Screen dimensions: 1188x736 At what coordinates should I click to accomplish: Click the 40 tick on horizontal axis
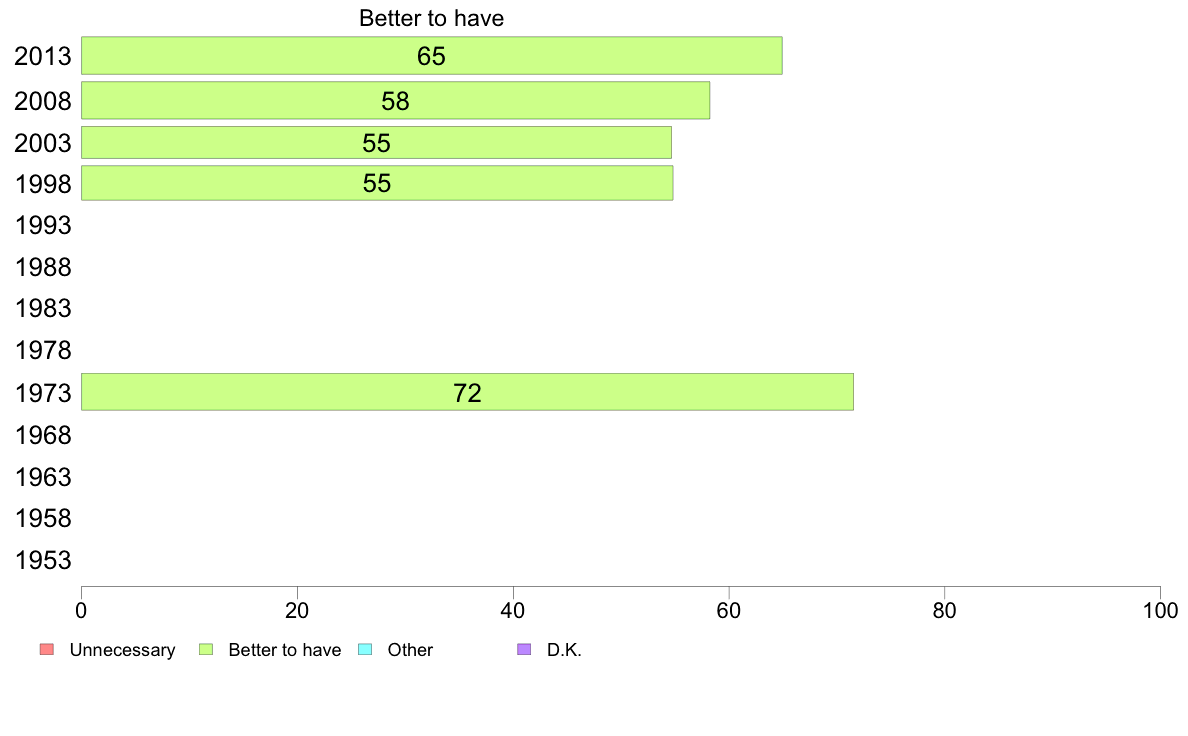pos(513,611)
